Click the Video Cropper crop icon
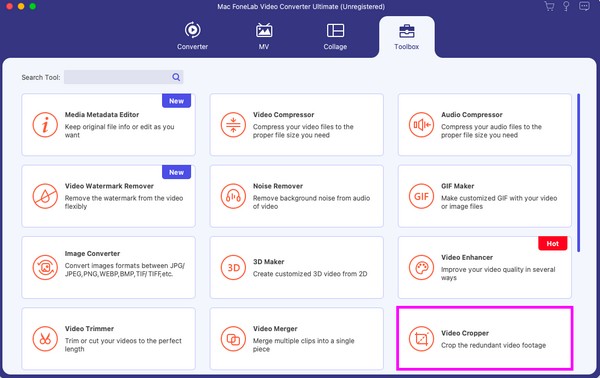This screenshot has height=378, width=600. click(x=421, y=339)
